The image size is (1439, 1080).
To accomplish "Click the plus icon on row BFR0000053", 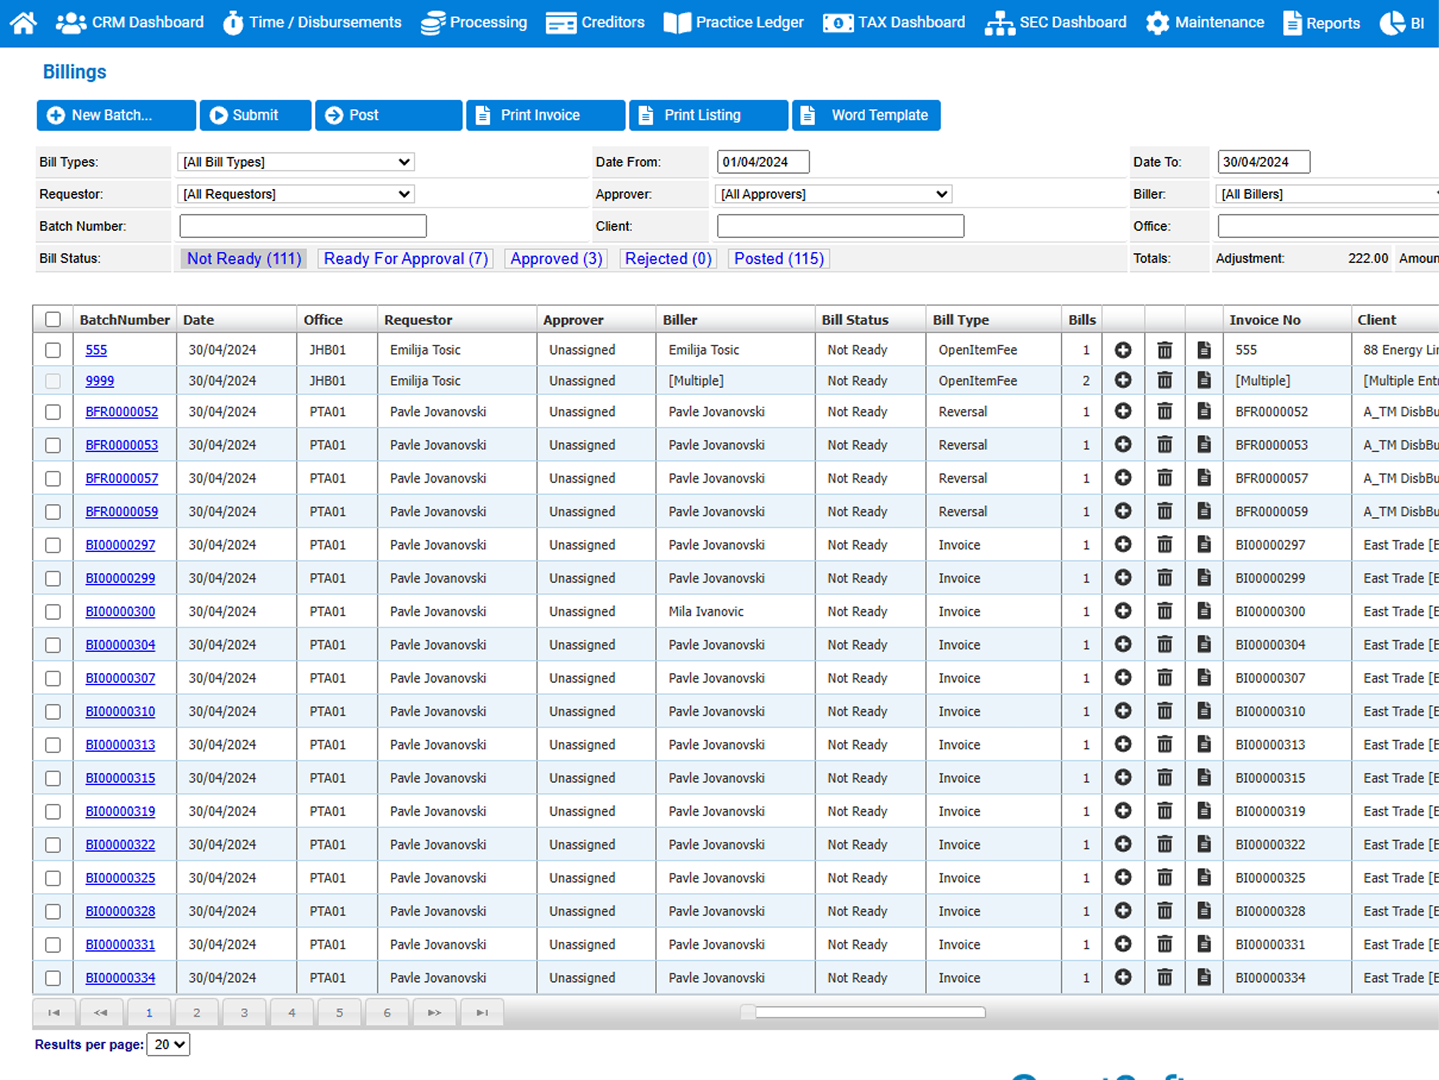I will tap(1123, 445).
